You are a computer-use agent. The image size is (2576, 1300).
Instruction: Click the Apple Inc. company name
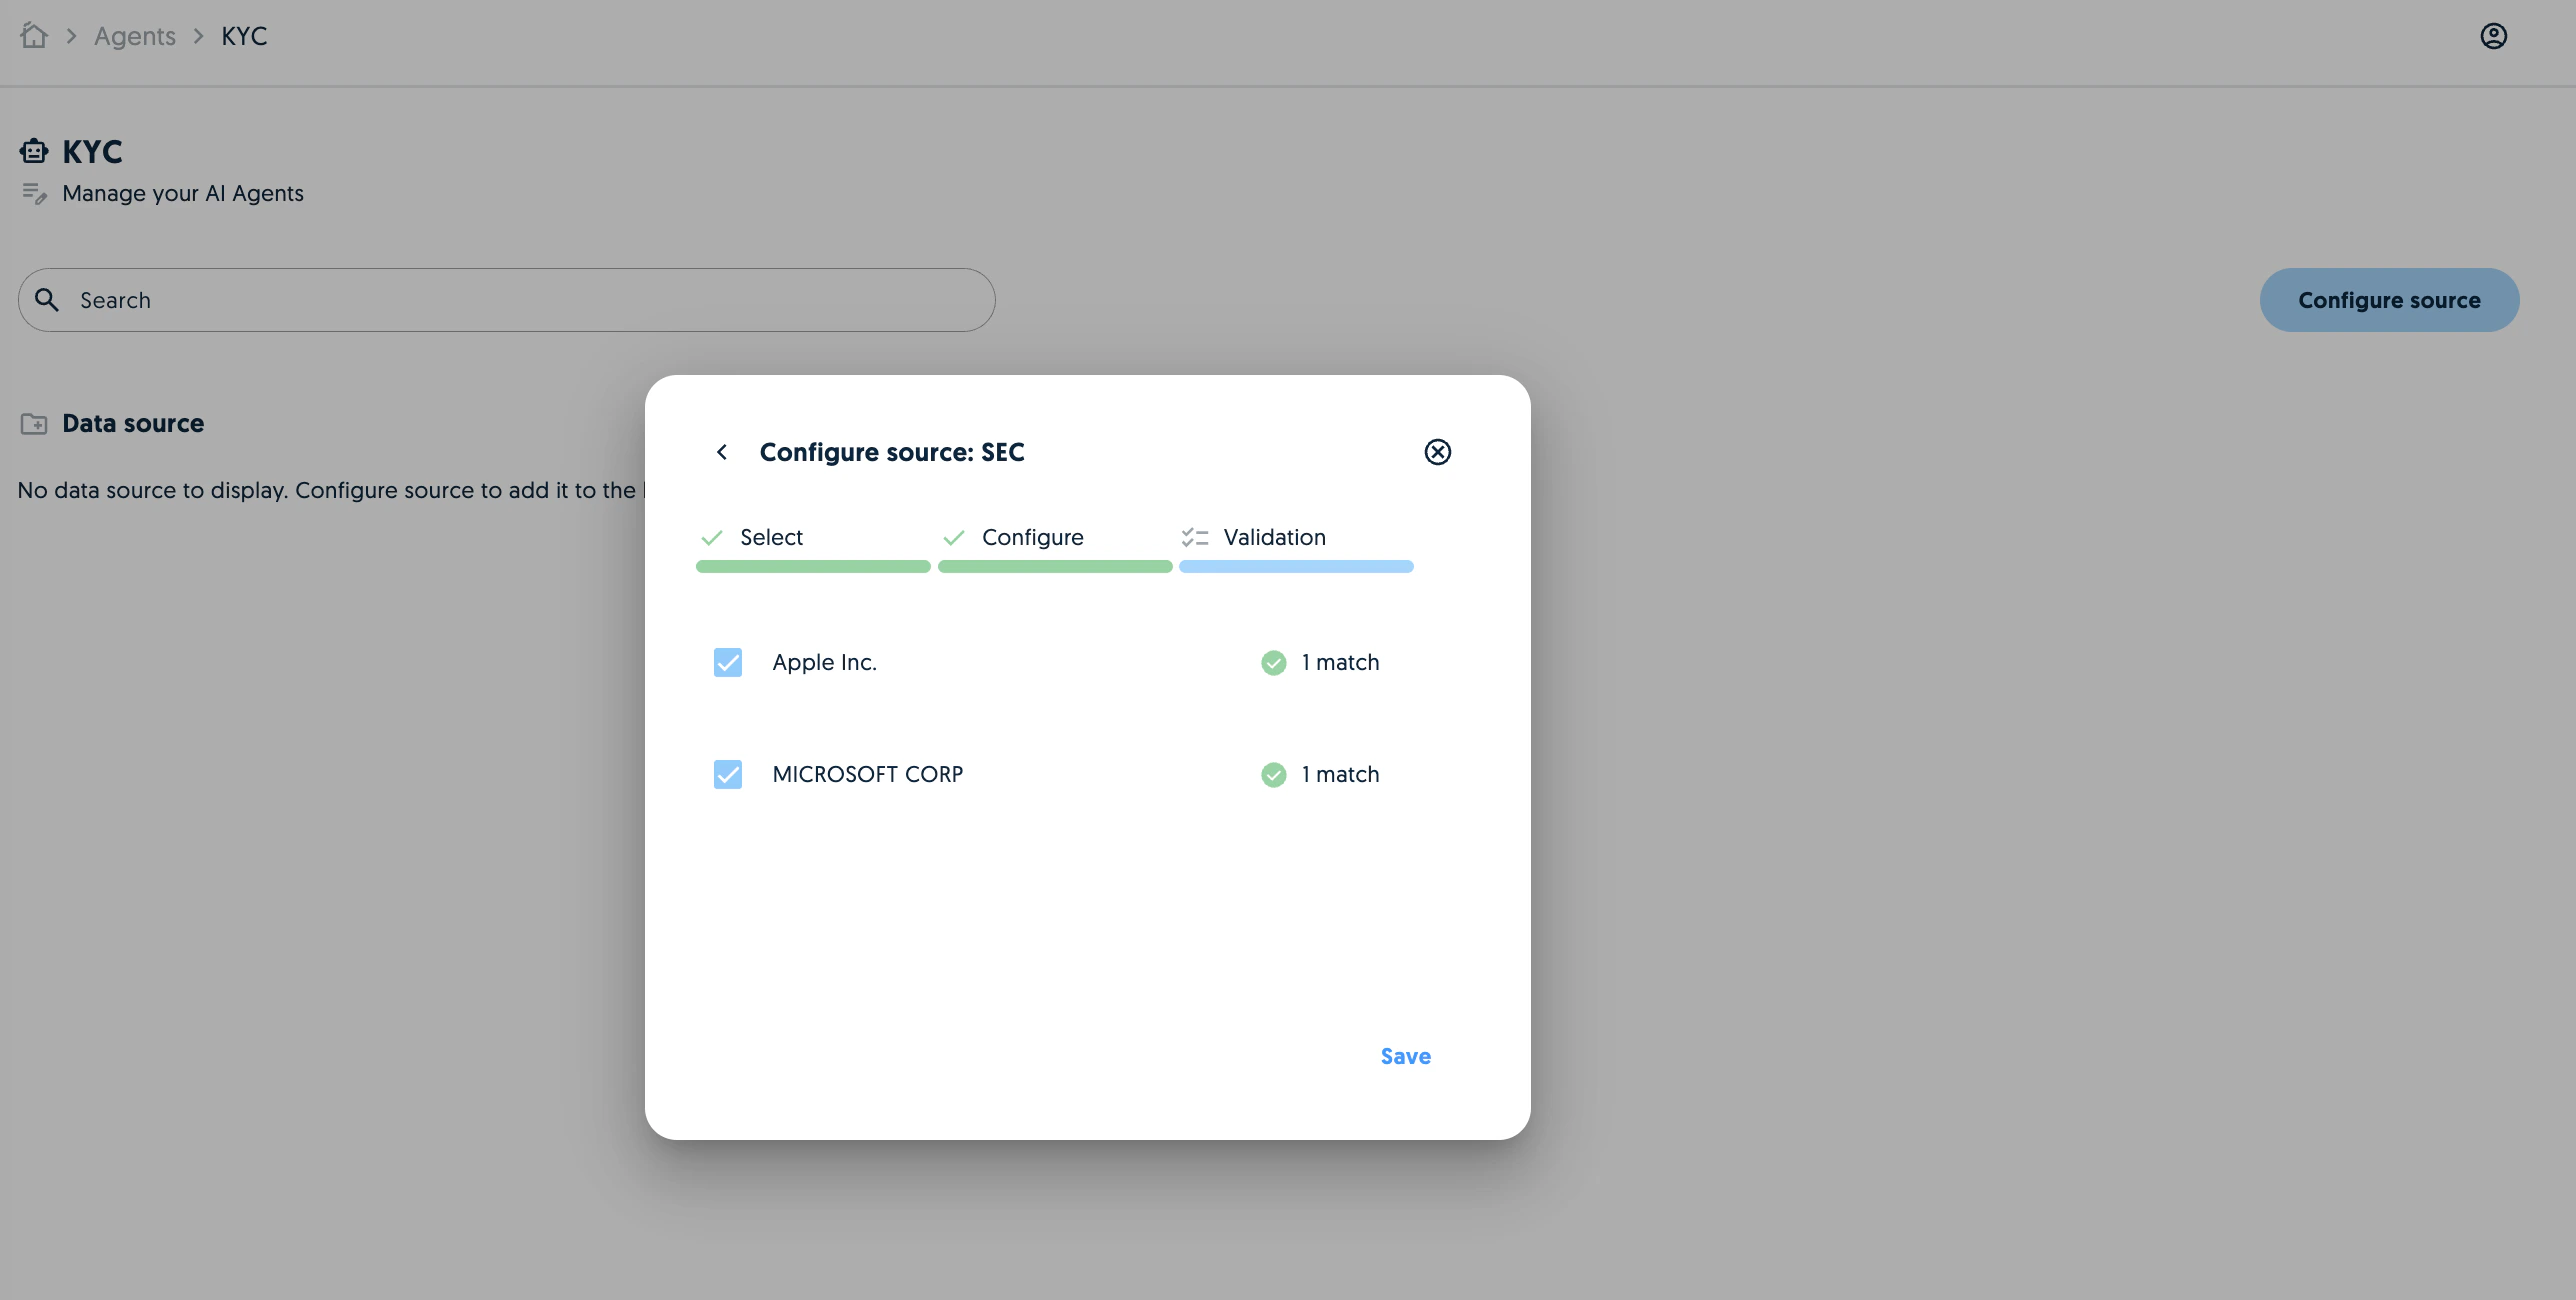(x=824, y=662)
